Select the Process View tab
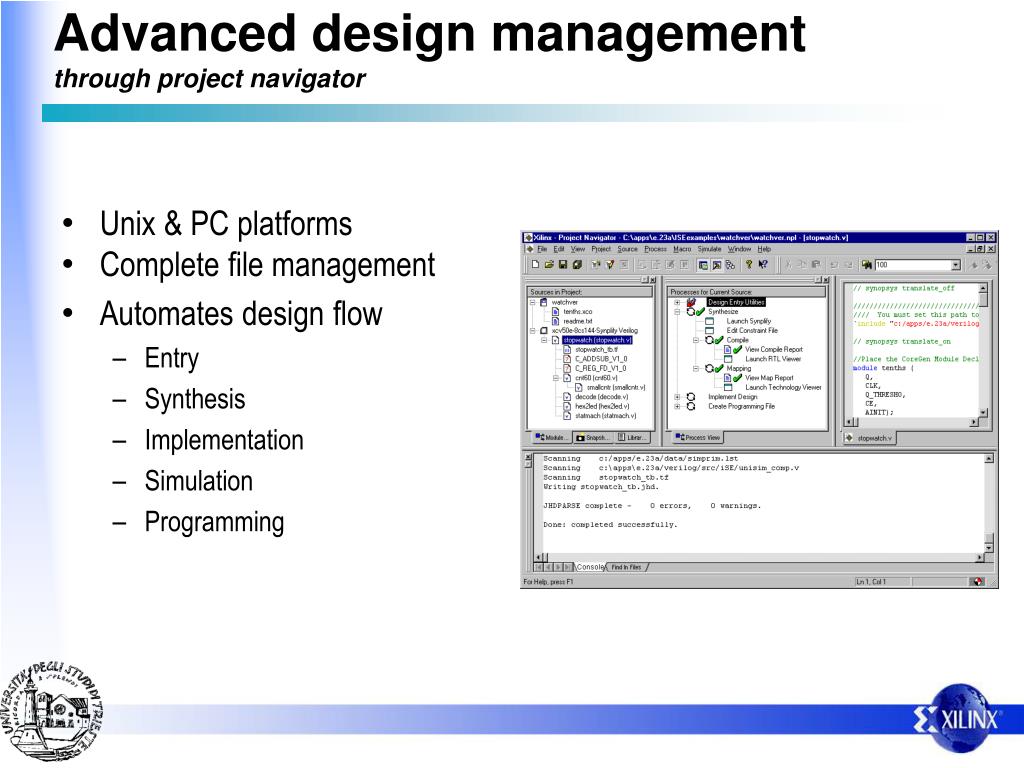This screenshot has width=1024, height=768. pos(698,438)
